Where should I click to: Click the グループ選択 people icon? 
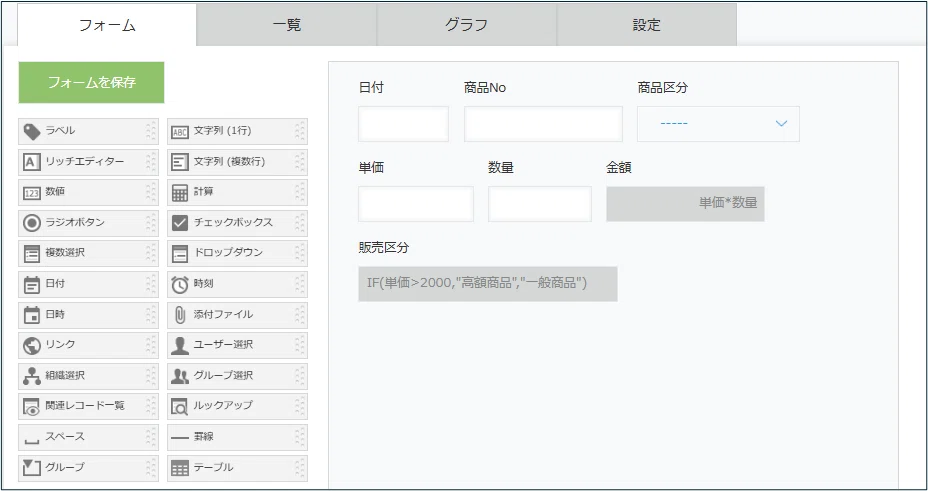click(x=180, y=376)
